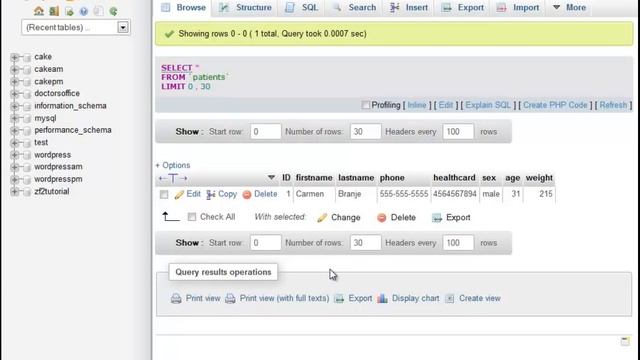Open the Insert tab

409,7
